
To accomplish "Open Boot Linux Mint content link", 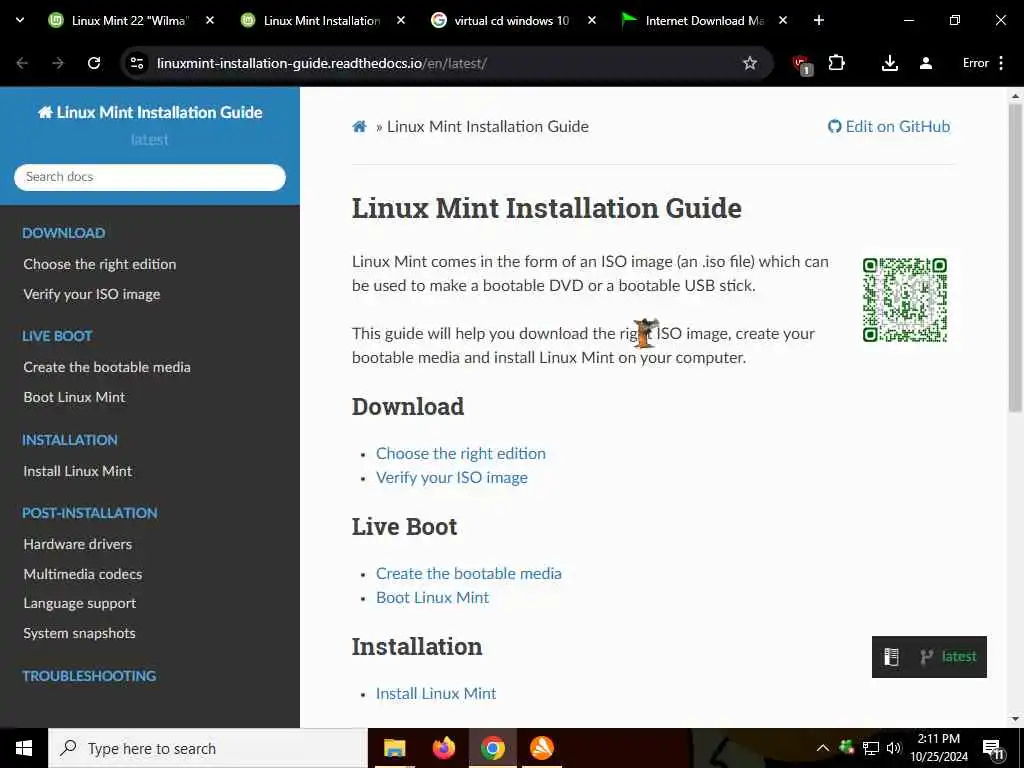I will [x=432, y=598].
